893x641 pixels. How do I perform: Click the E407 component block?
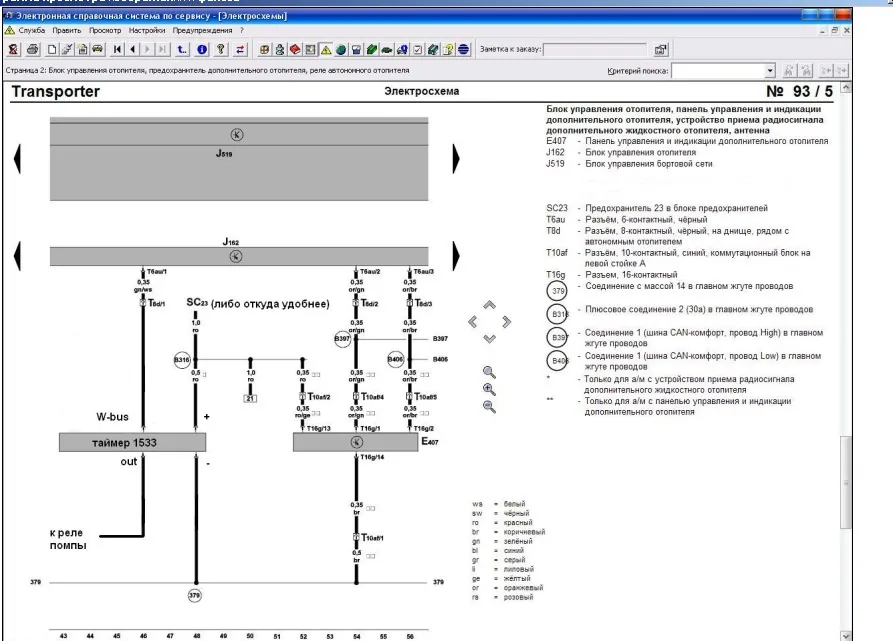[x=355, y=442]
